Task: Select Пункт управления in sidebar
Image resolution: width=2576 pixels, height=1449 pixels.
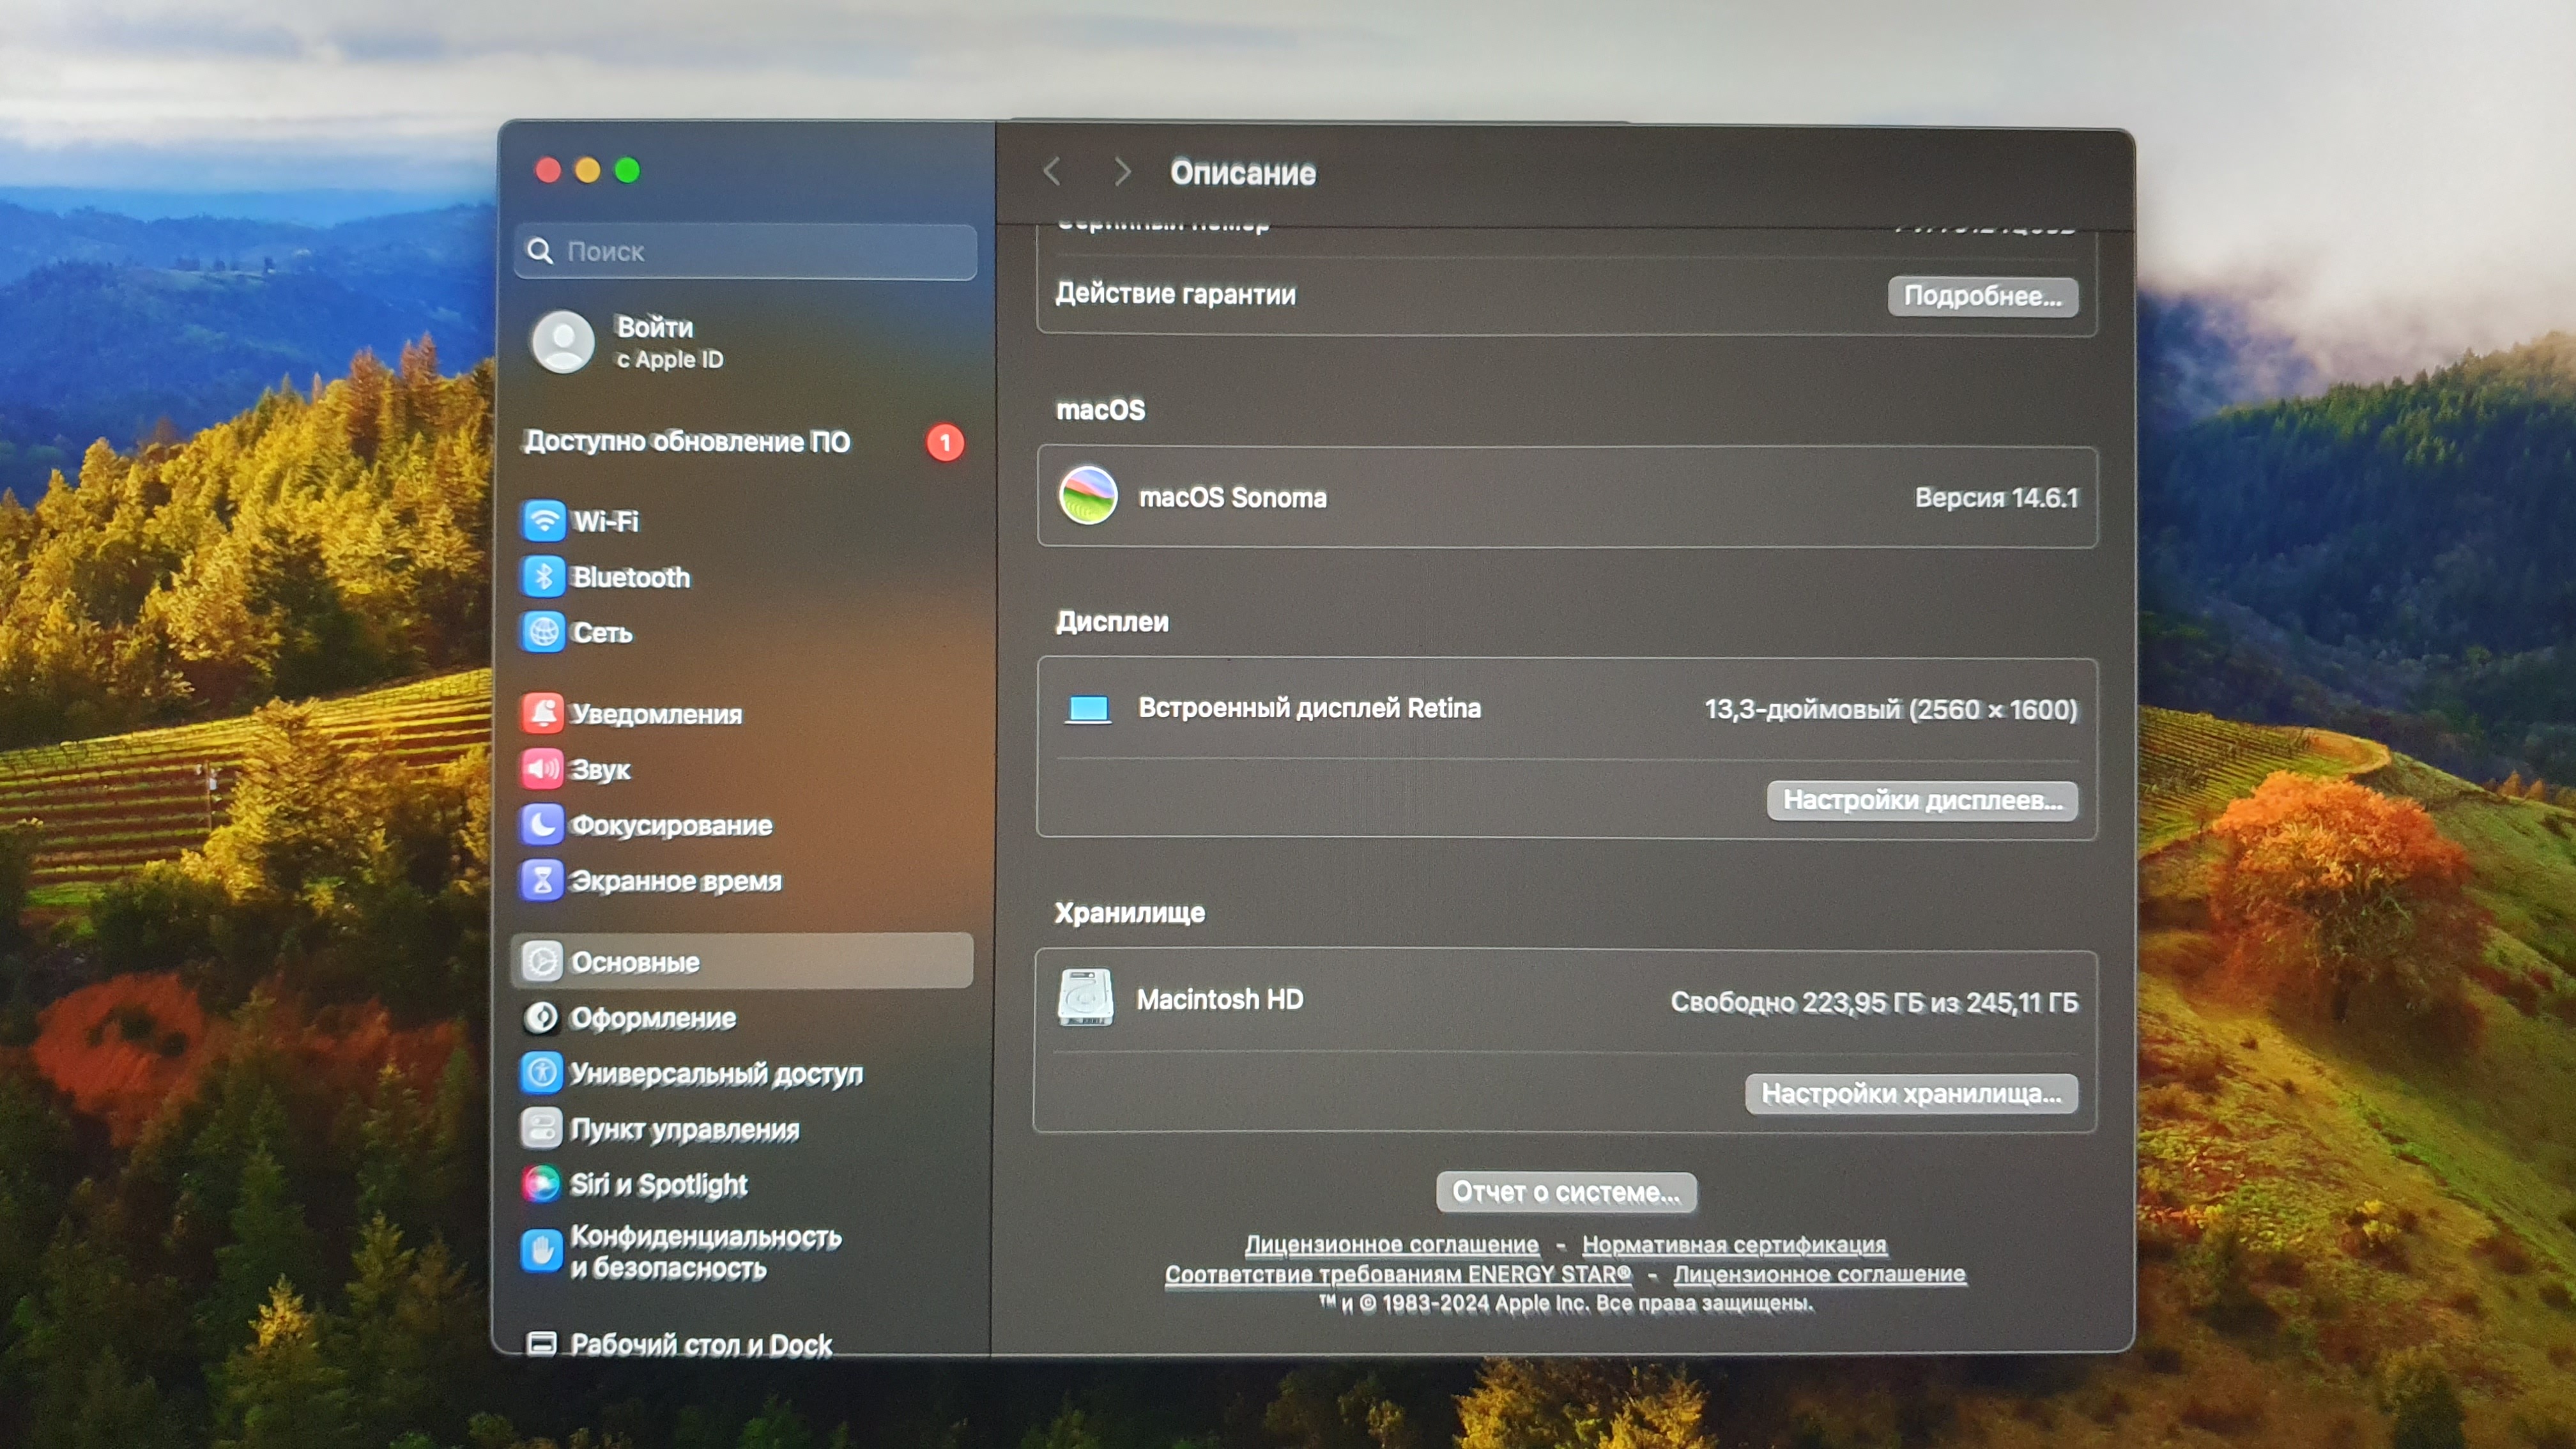Action: (x=684, y=1129)
